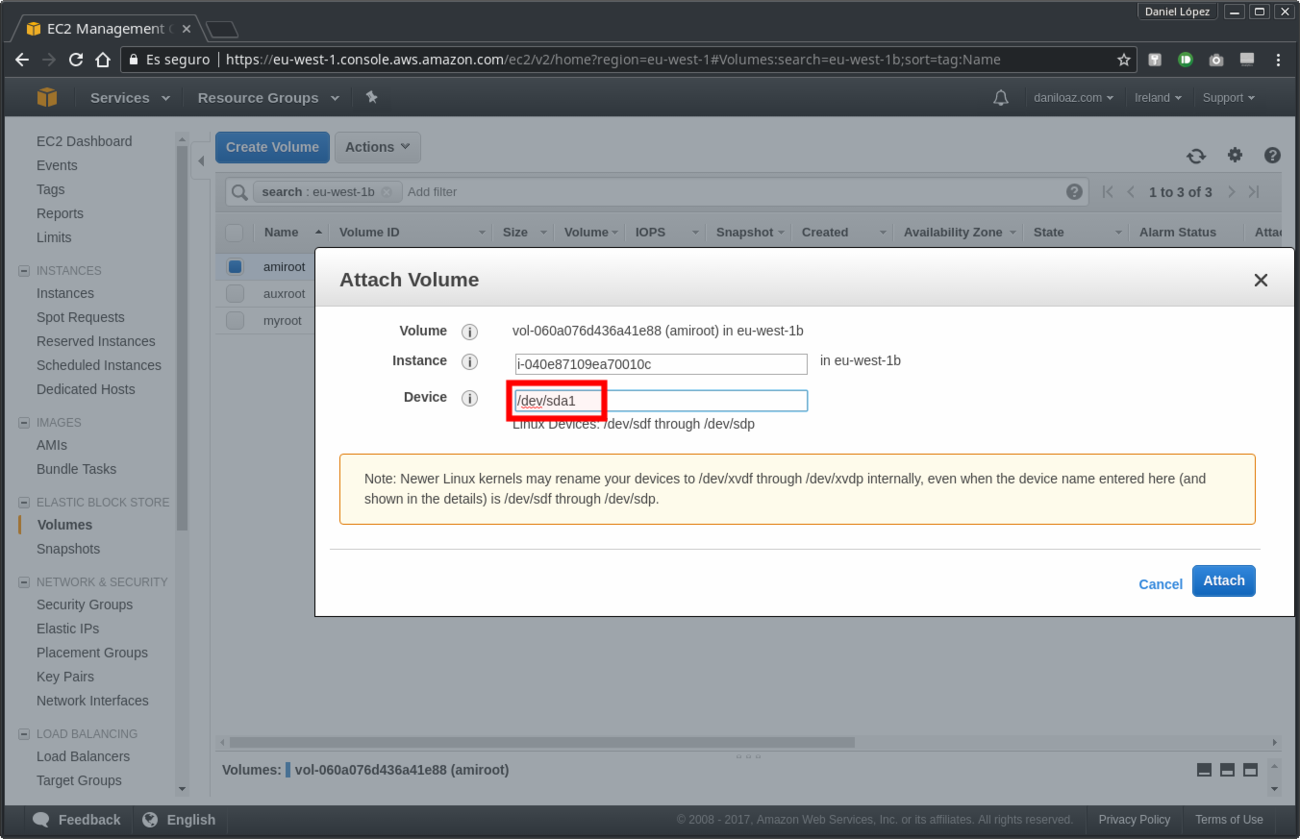The image size is (1300, 839).
Task: Open the Actions dropdown
Action: [377, 146]
